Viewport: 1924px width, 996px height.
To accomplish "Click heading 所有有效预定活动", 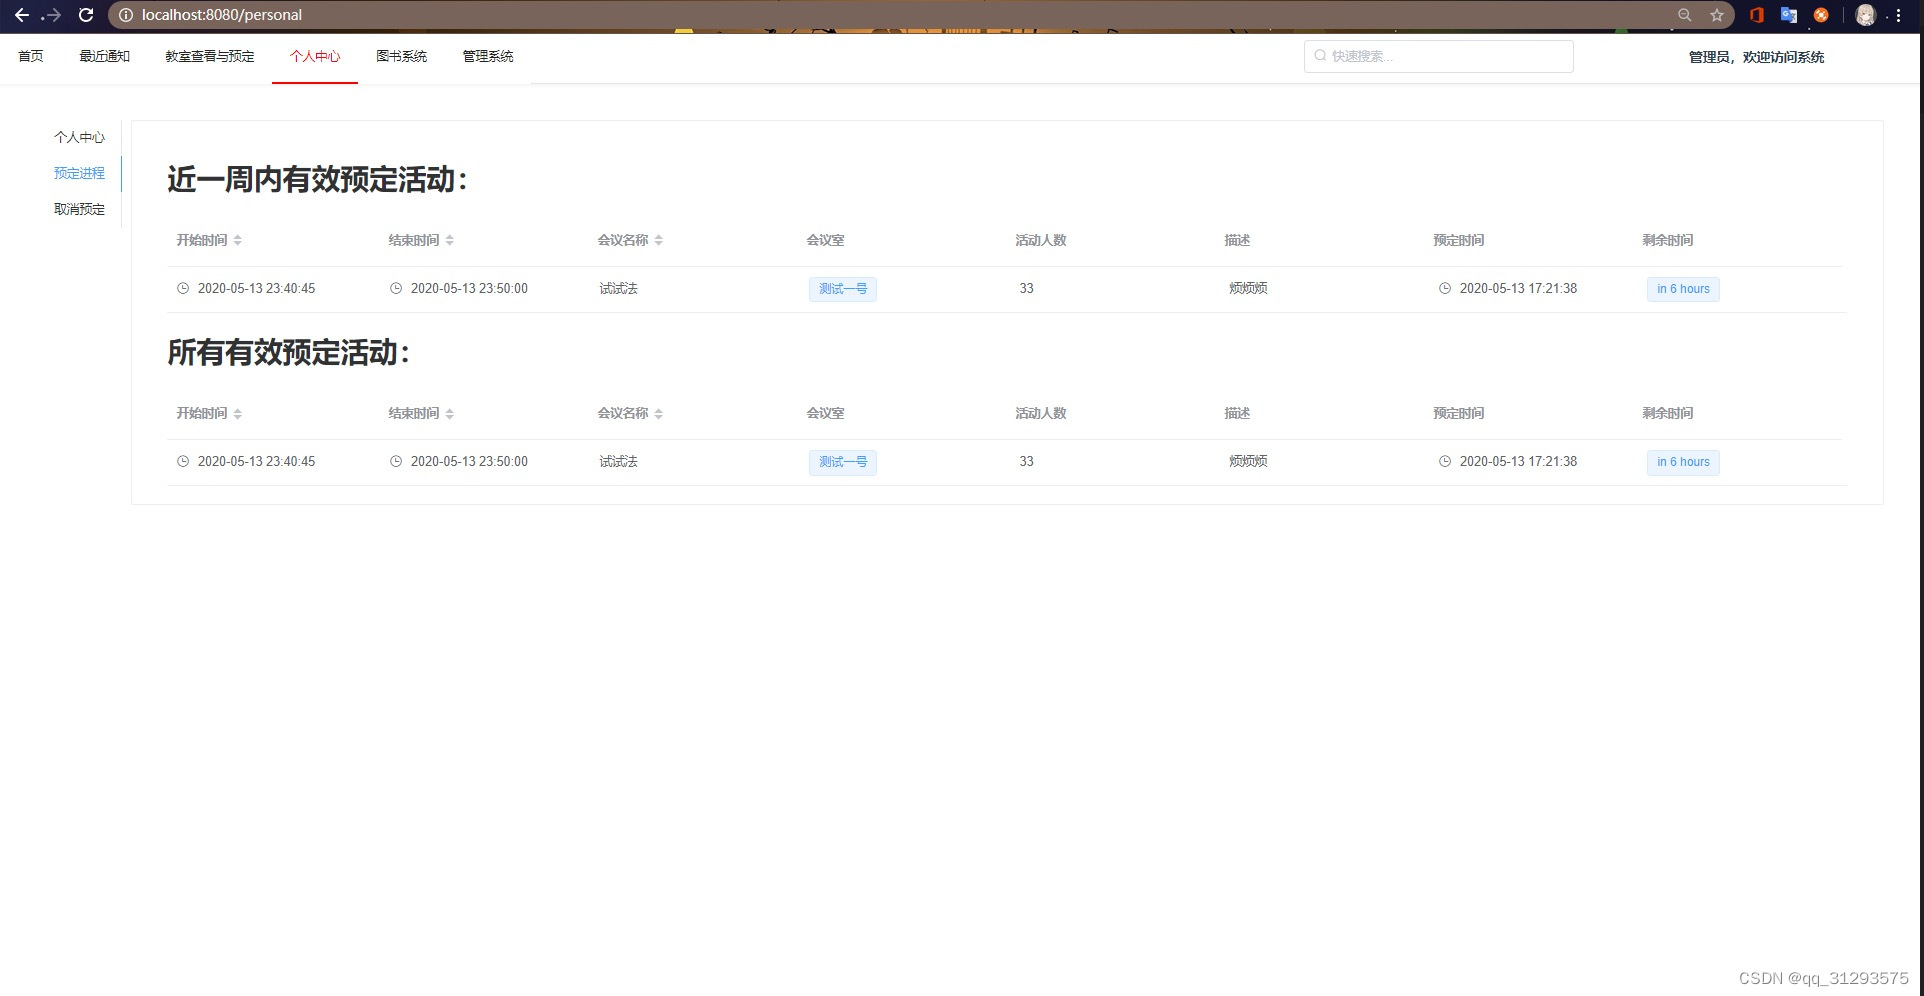I will pos(288,353).
